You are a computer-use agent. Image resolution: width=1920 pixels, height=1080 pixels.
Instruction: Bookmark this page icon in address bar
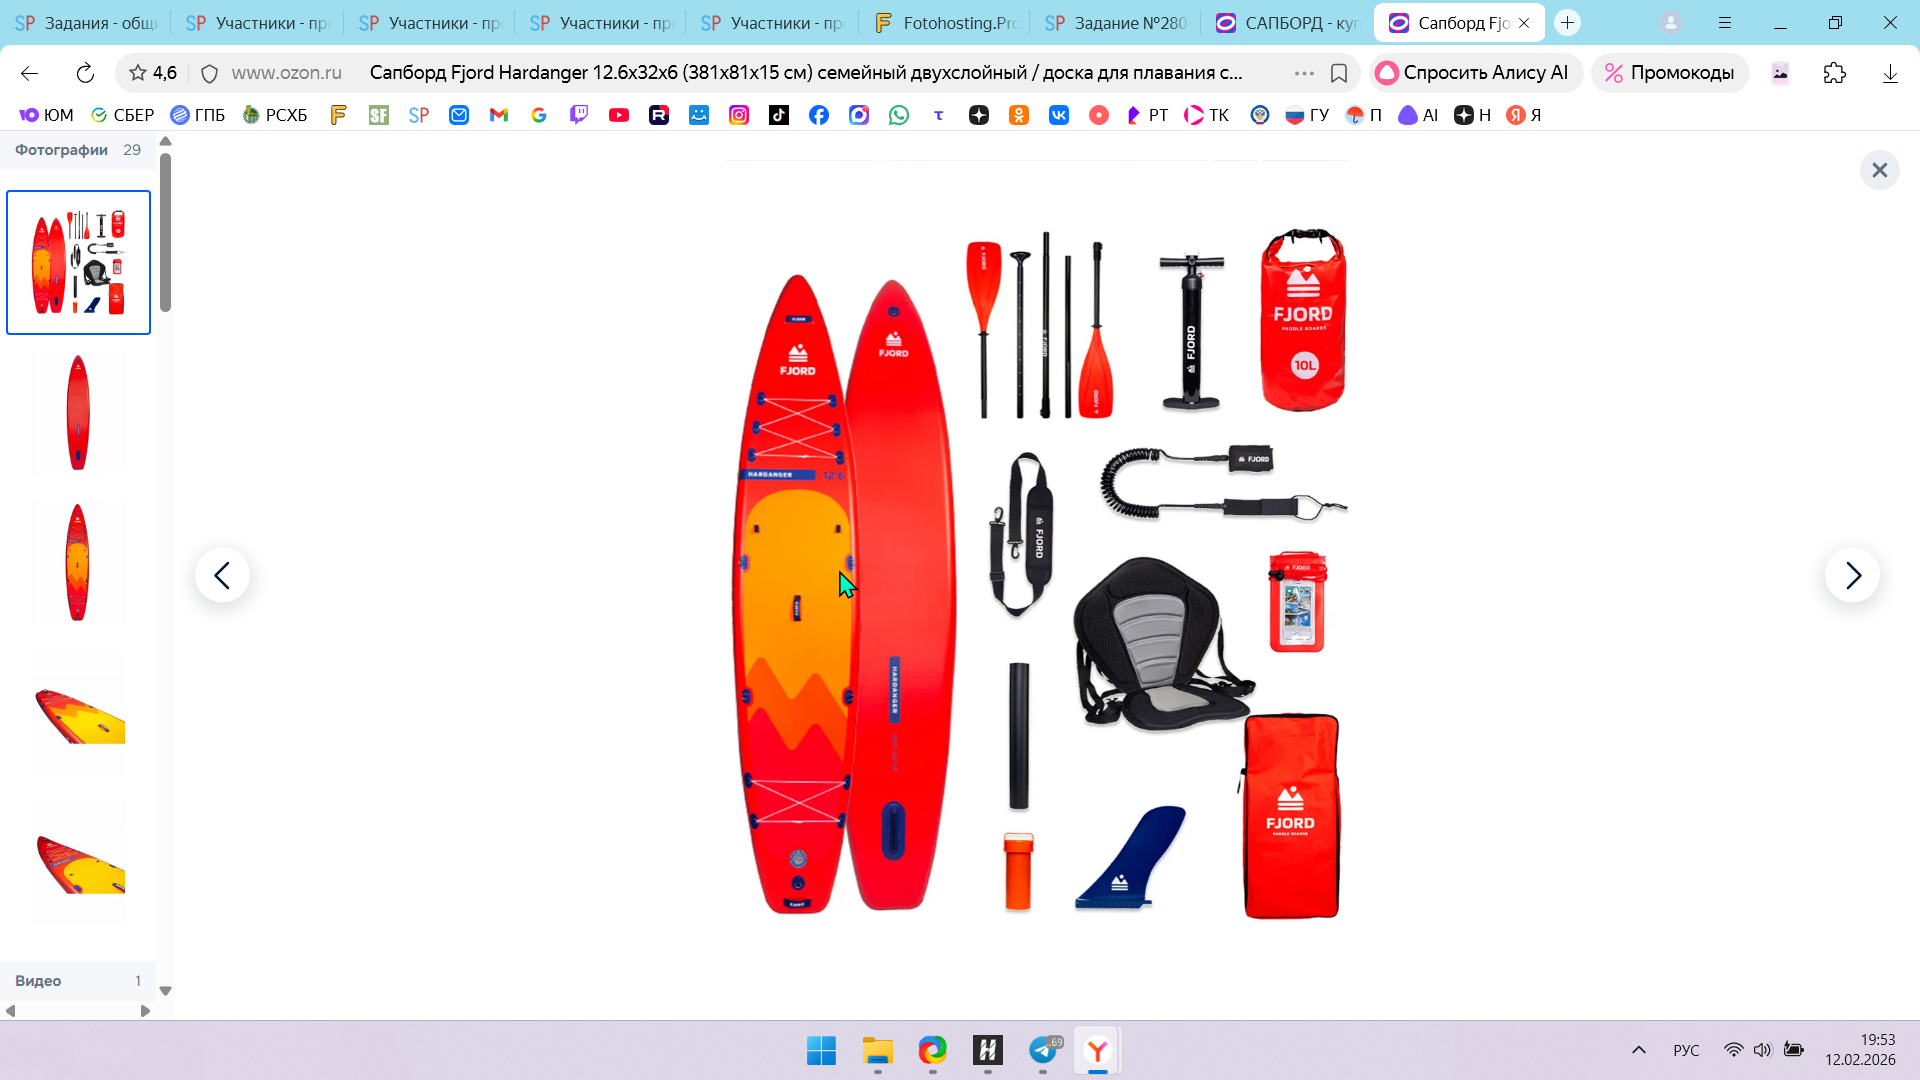(x=1339, y=73)
